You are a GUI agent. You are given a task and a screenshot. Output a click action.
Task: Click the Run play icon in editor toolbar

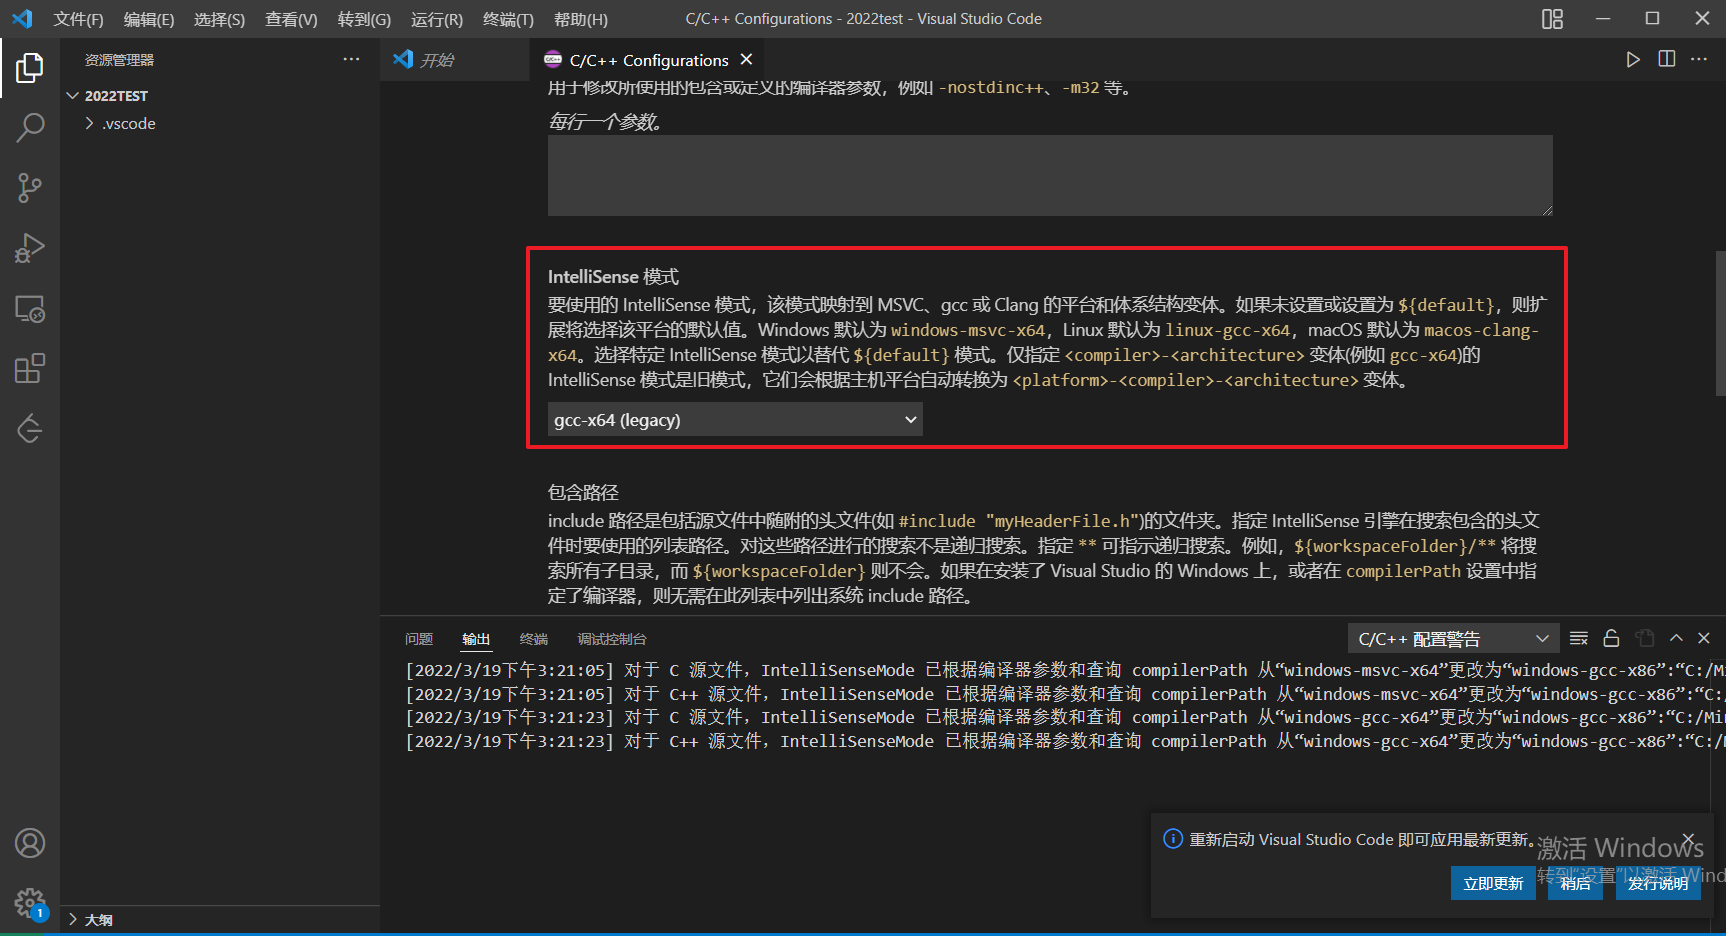[x=1633, y=60]
